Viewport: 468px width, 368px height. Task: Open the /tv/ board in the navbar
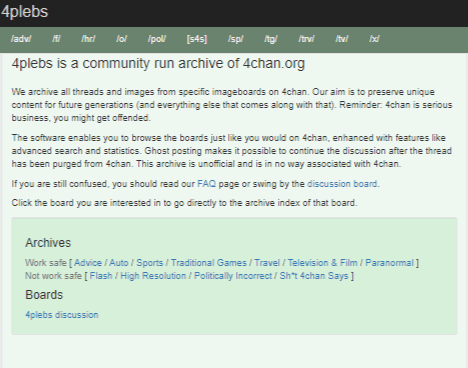342,39
